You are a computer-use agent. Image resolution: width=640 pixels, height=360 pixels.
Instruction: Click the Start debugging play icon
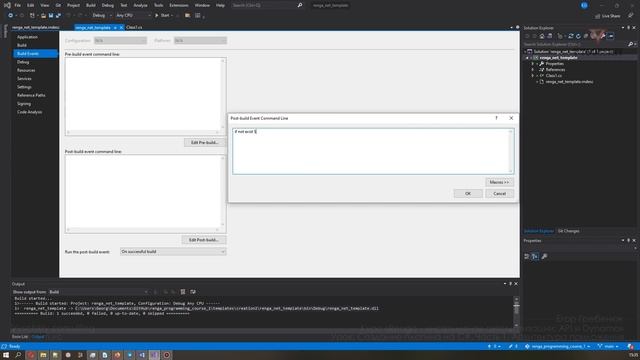click(x=156, y=16)
